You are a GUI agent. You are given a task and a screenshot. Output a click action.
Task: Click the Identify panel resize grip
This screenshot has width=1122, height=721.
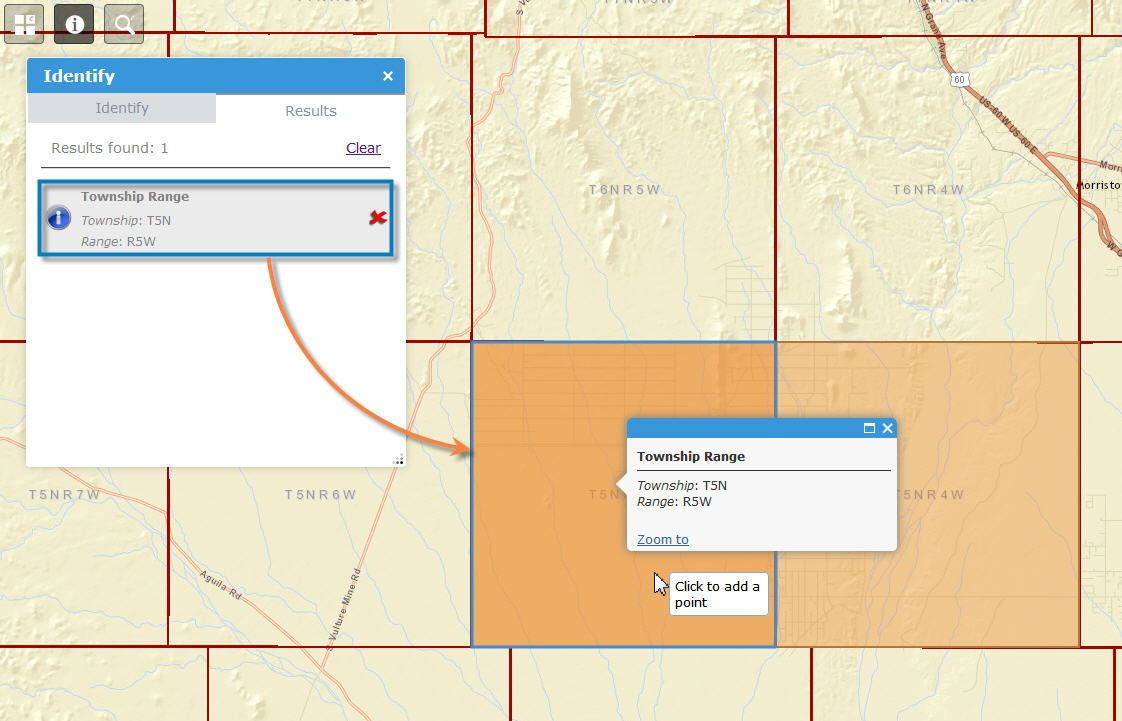tap(398, 459)
